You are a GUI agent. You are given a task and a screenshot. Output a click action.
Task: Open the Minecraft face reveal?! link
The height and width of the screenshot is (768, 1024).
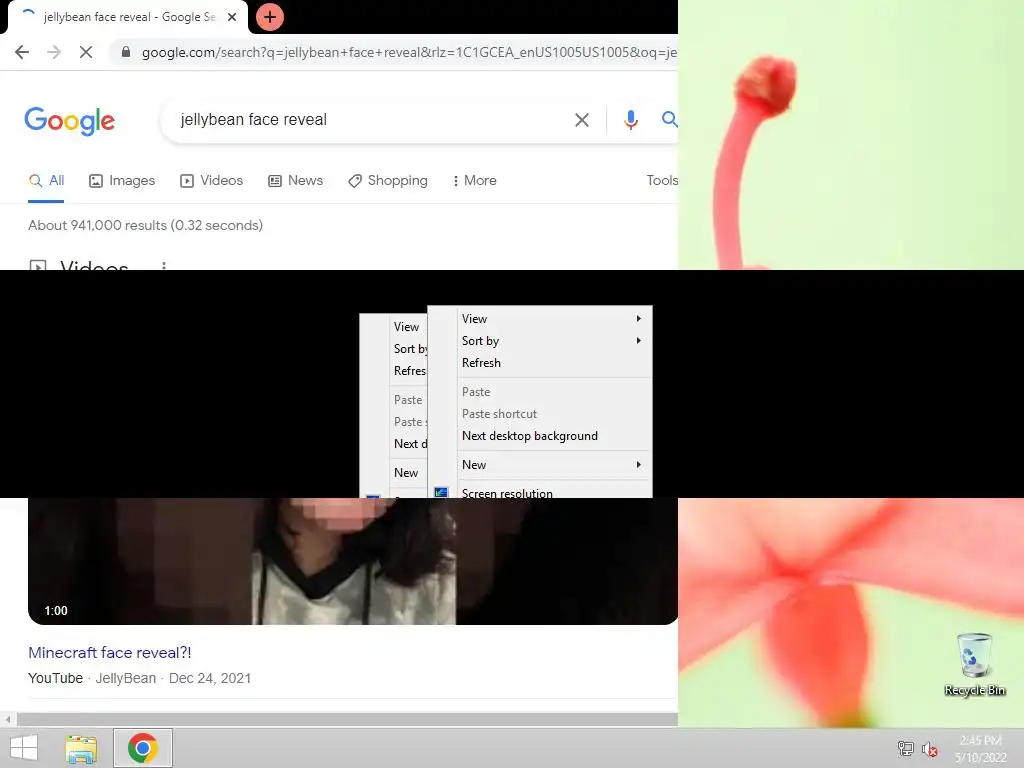click(x=110, y=652)
